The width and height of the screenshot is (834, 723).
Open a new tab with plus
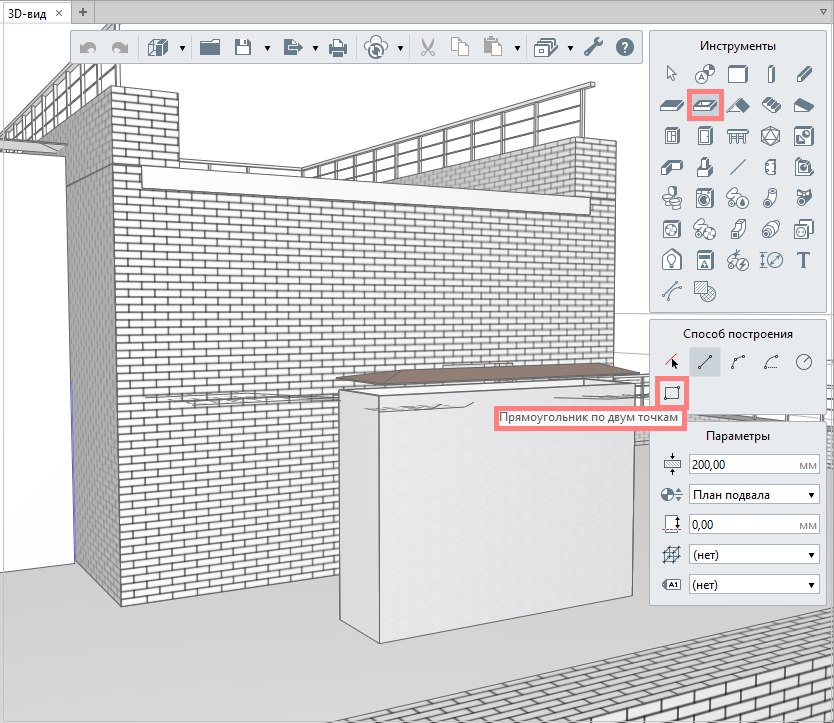[82, 12]
